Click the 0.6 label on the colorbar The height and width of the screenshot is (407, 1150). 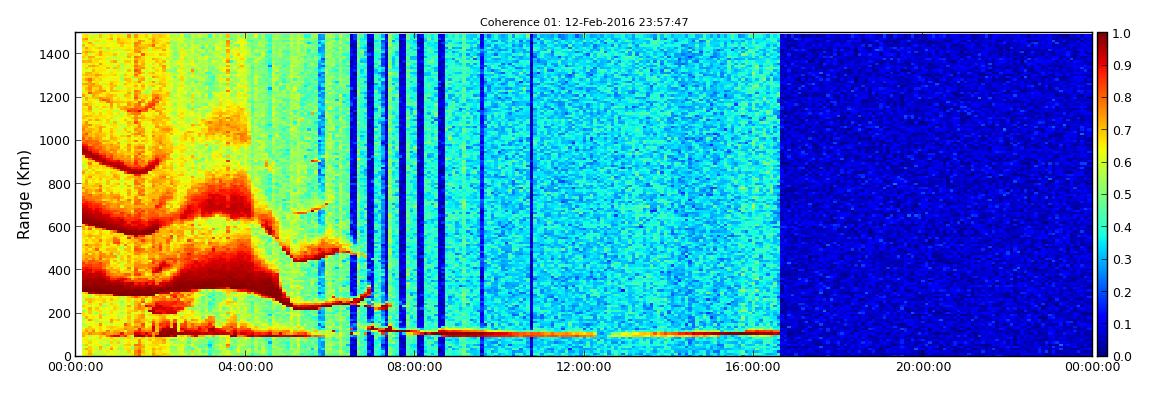click(1122, 163)
